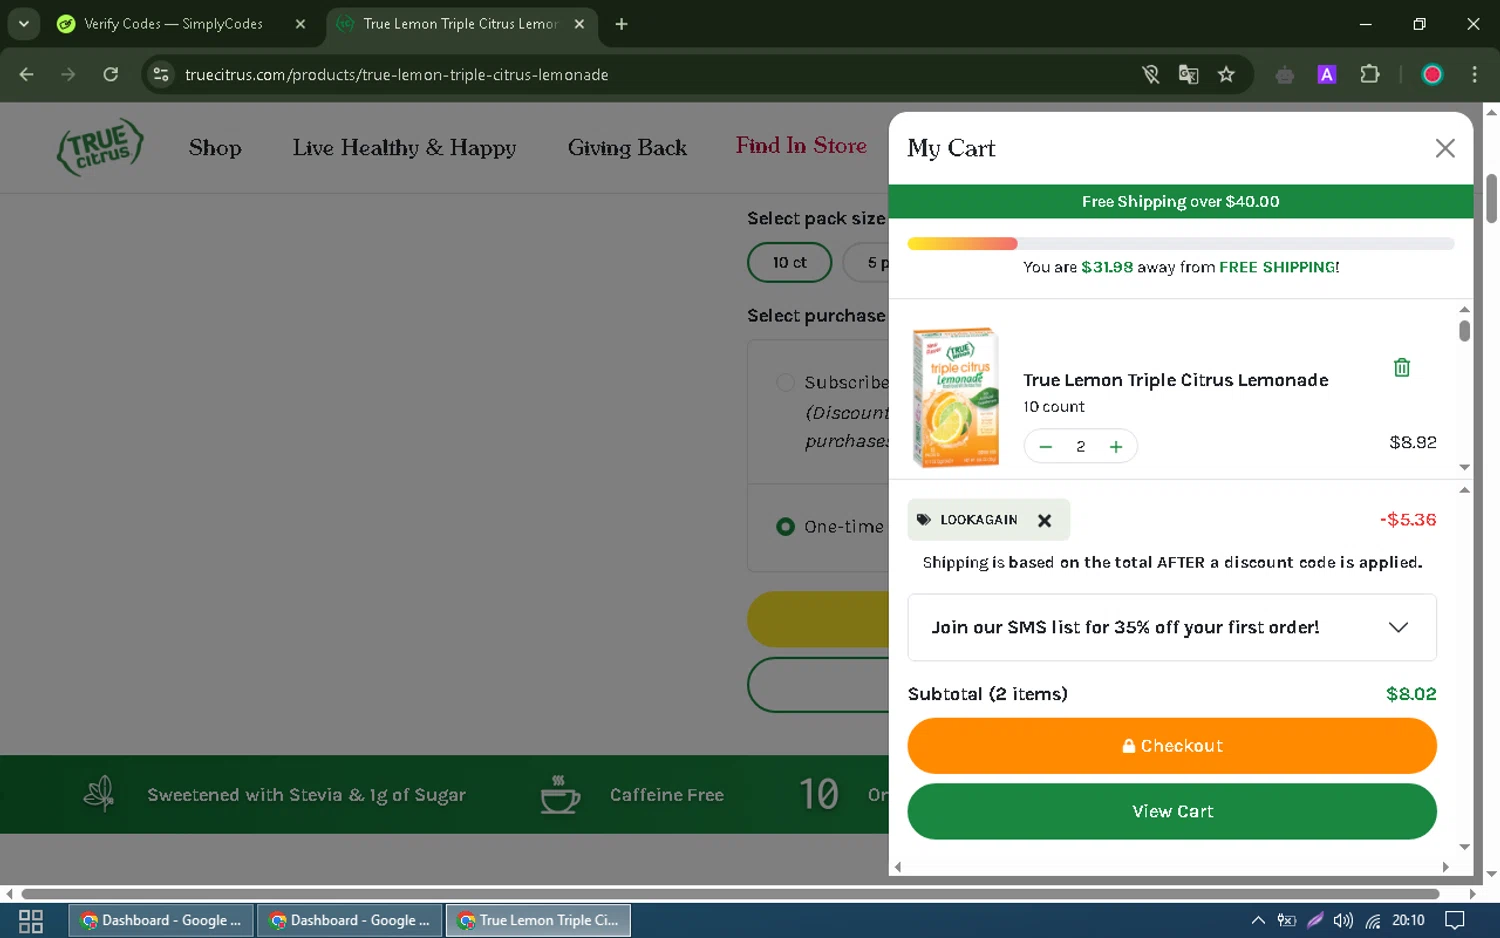
Task: Decrease lemonade quantity with minus button
Action: tap(1045, 447)
